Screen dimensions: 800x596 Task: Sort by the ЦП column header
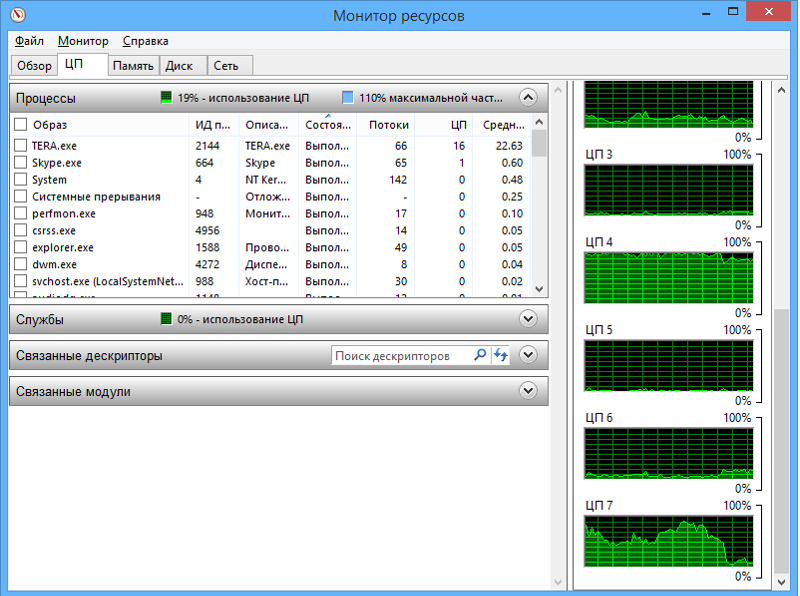[x=458, y=125]
